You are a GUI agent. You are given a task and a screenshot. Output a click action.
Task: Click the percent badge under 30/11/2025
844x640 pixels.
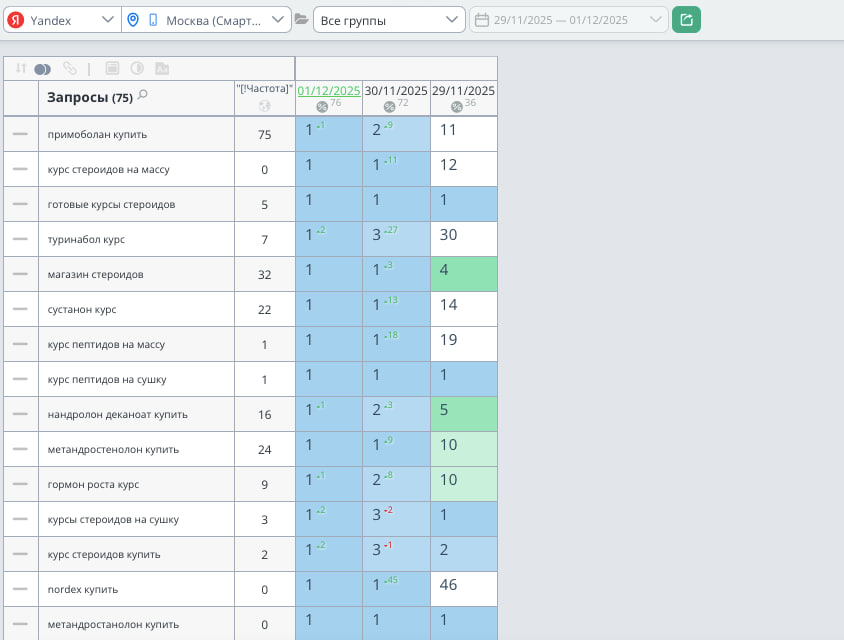click(x=389, y=106)
